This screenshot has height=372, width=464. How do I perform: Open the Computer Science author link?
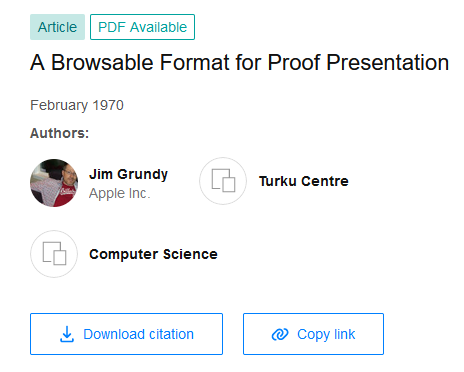tap(153, 254)
